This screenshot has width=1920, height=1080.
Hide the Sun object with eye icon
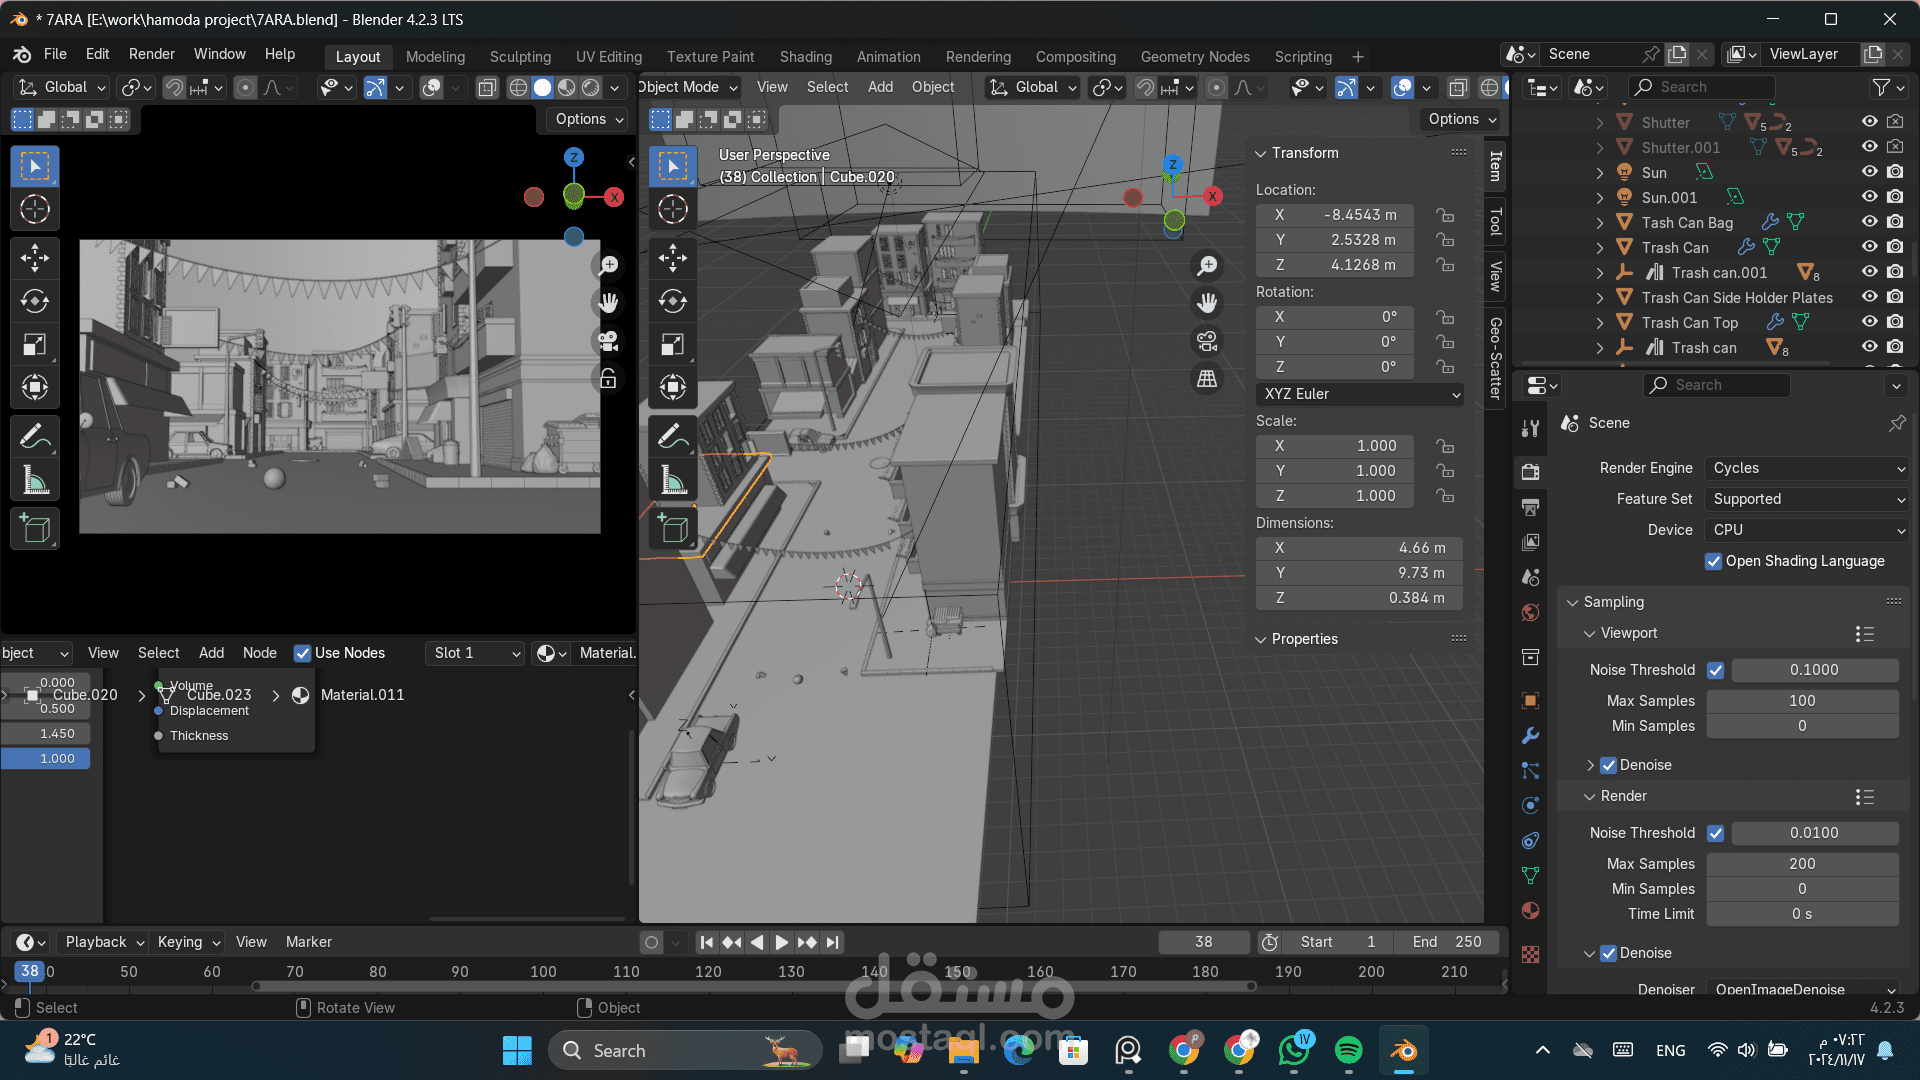tap(1869, 172)
